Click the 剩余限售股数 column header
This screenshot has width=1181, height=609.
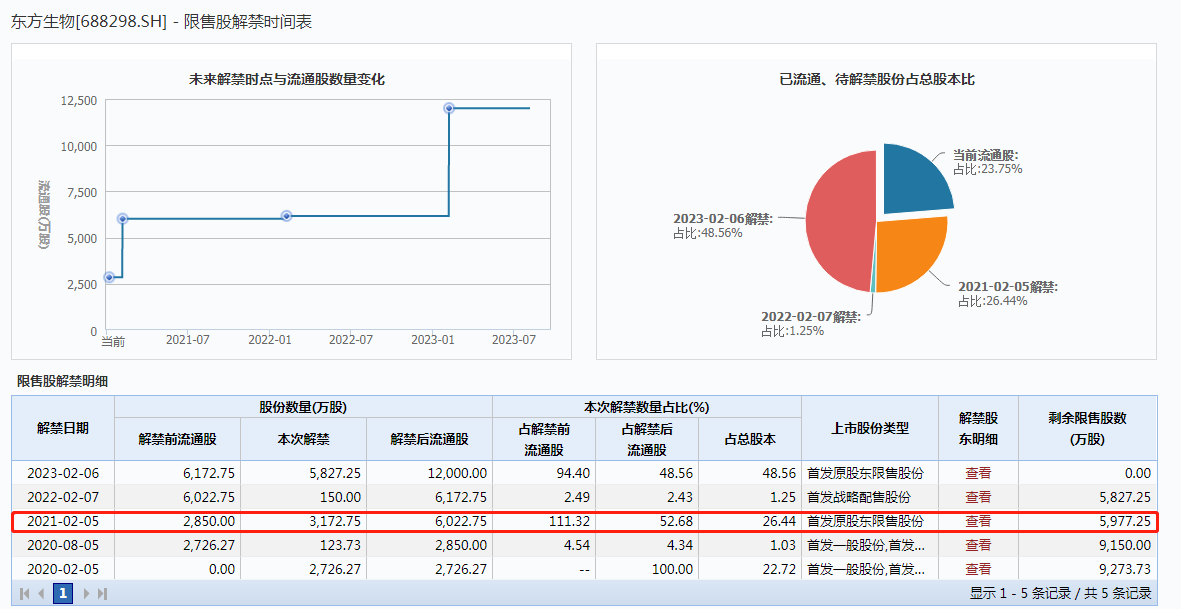click(x=1087, y=428)
